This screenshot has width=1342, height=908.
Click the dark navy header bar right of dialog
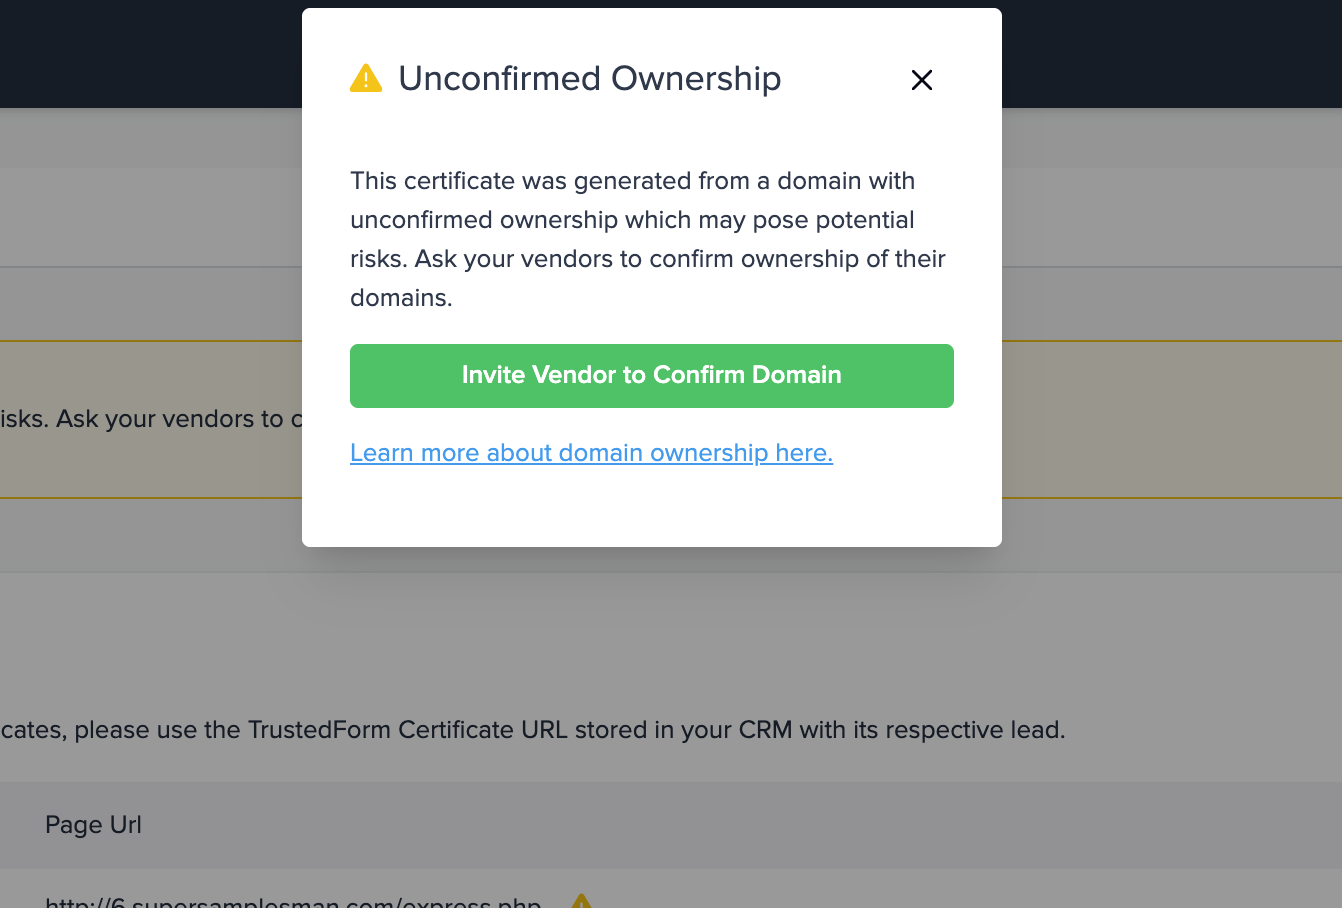point(1172,54)
